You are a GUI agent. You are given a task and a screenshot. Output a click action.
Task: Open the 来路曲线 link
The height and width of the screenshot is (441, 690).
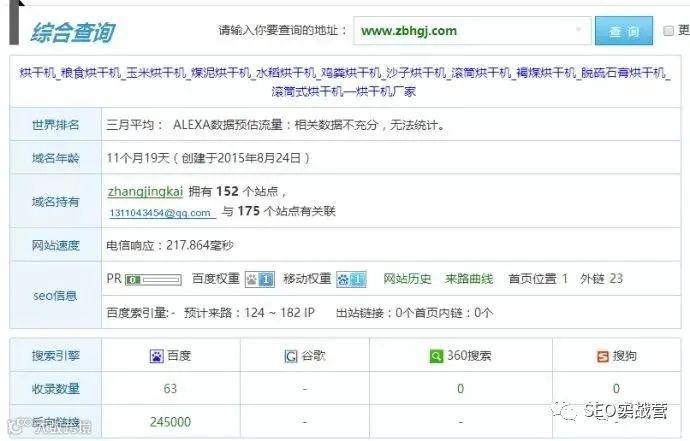469,279
